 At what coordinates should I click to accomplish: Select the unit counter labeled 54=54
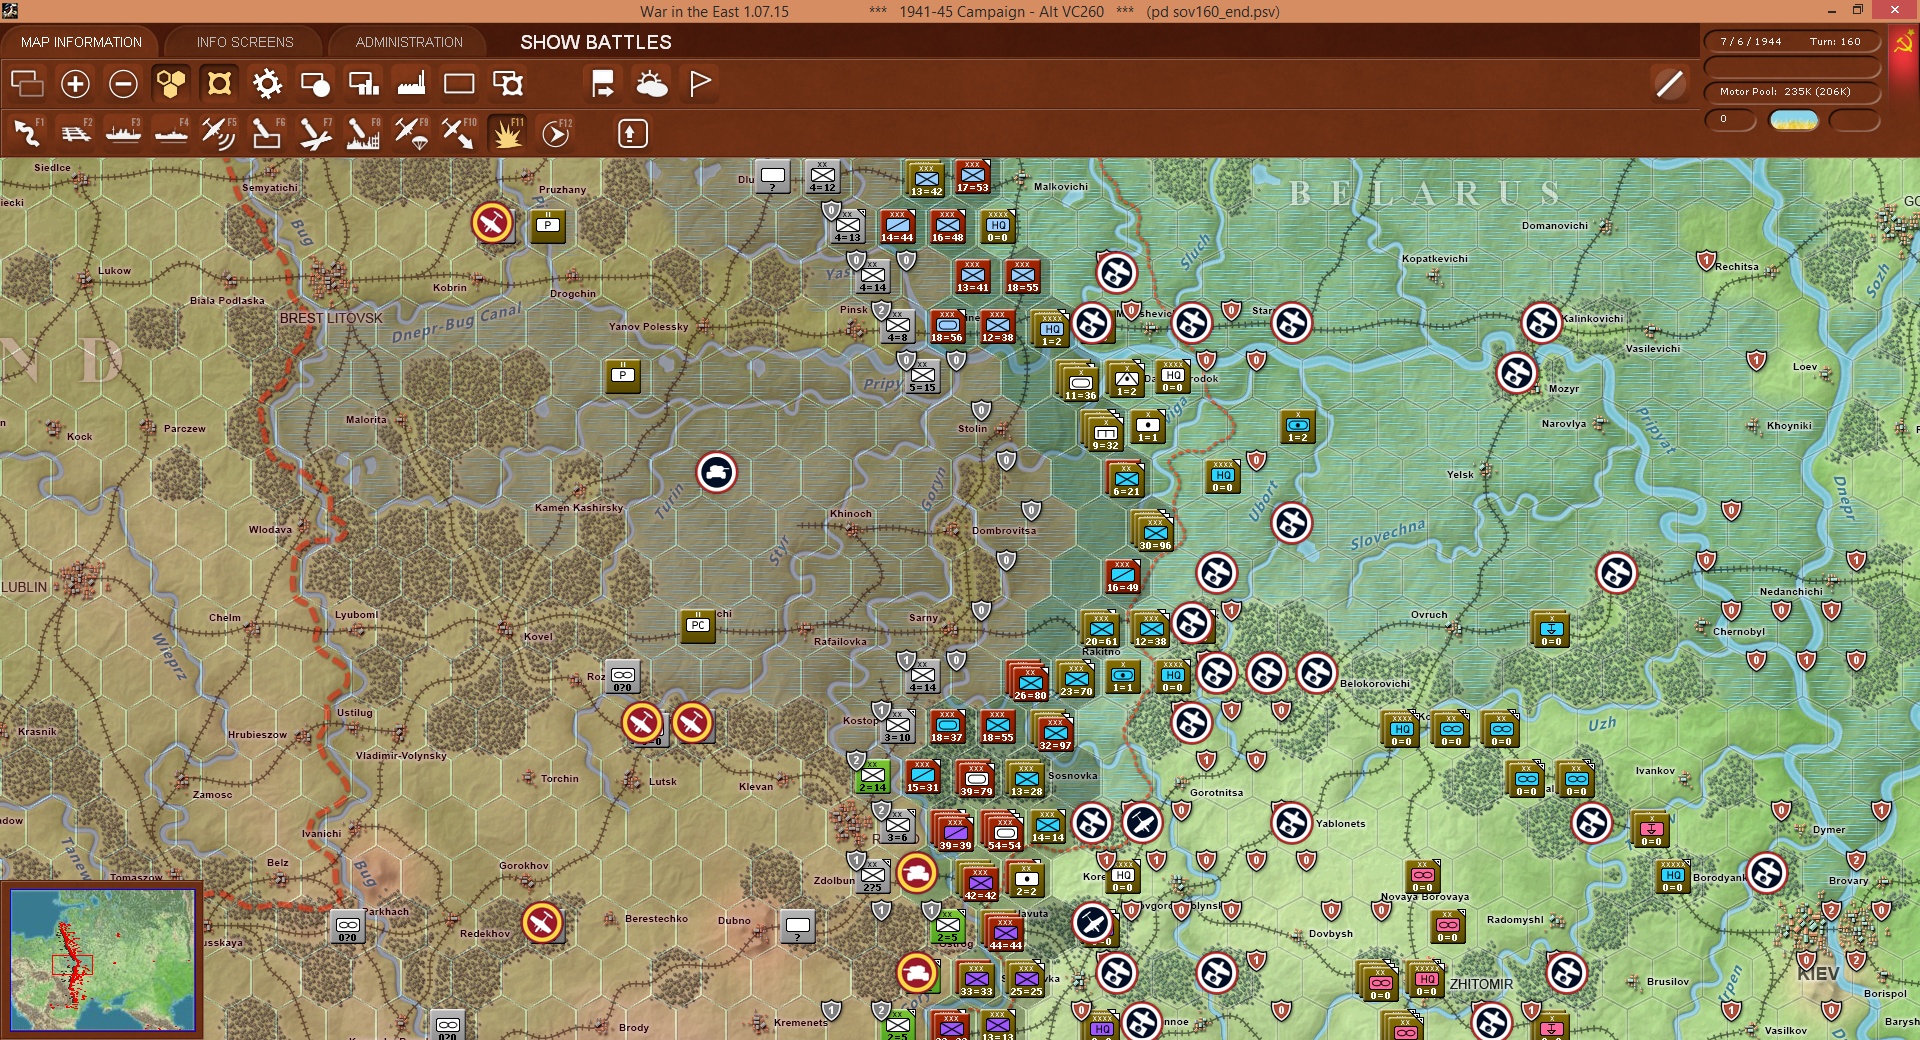click(1004, 831)
